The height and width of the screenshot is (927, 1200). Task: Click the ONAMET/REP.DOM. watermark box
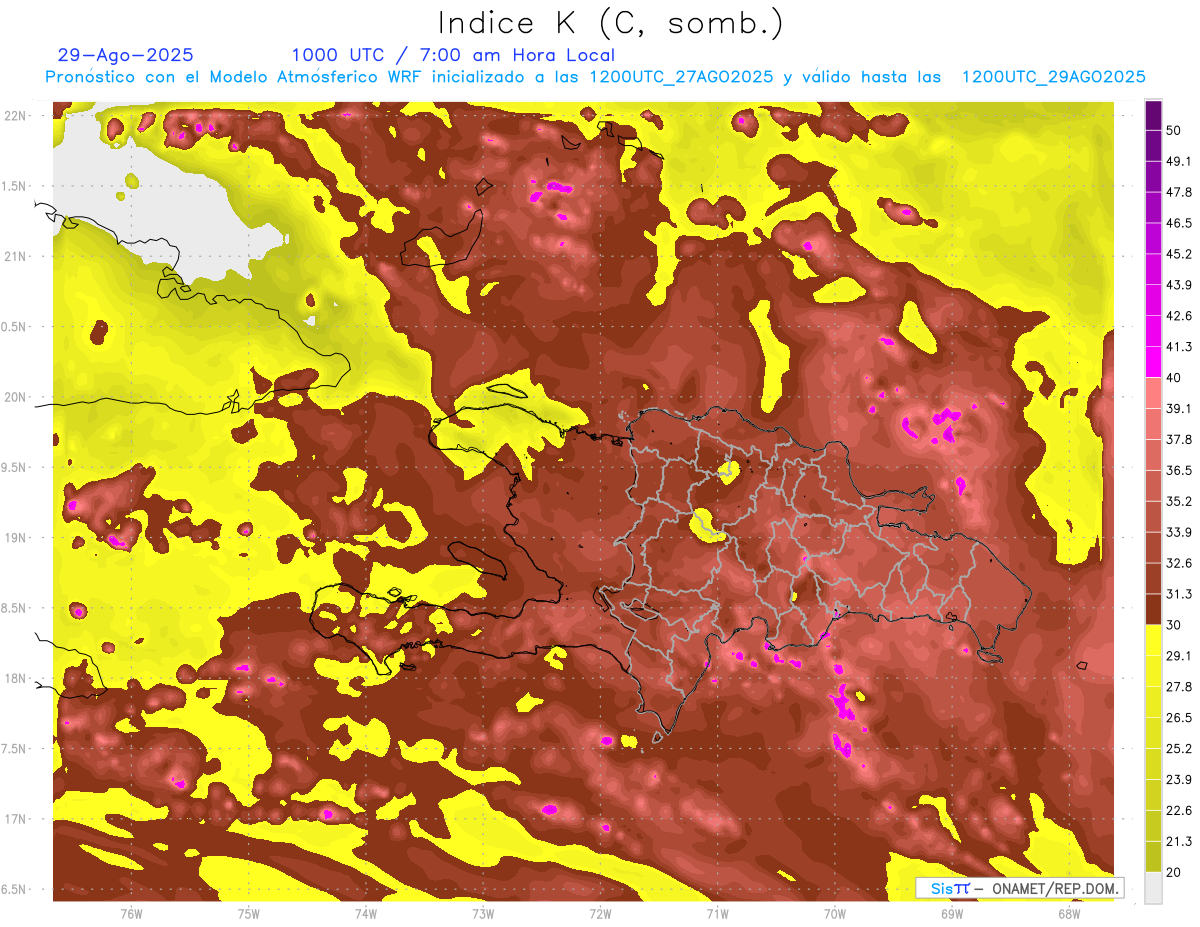point(1019,888)
